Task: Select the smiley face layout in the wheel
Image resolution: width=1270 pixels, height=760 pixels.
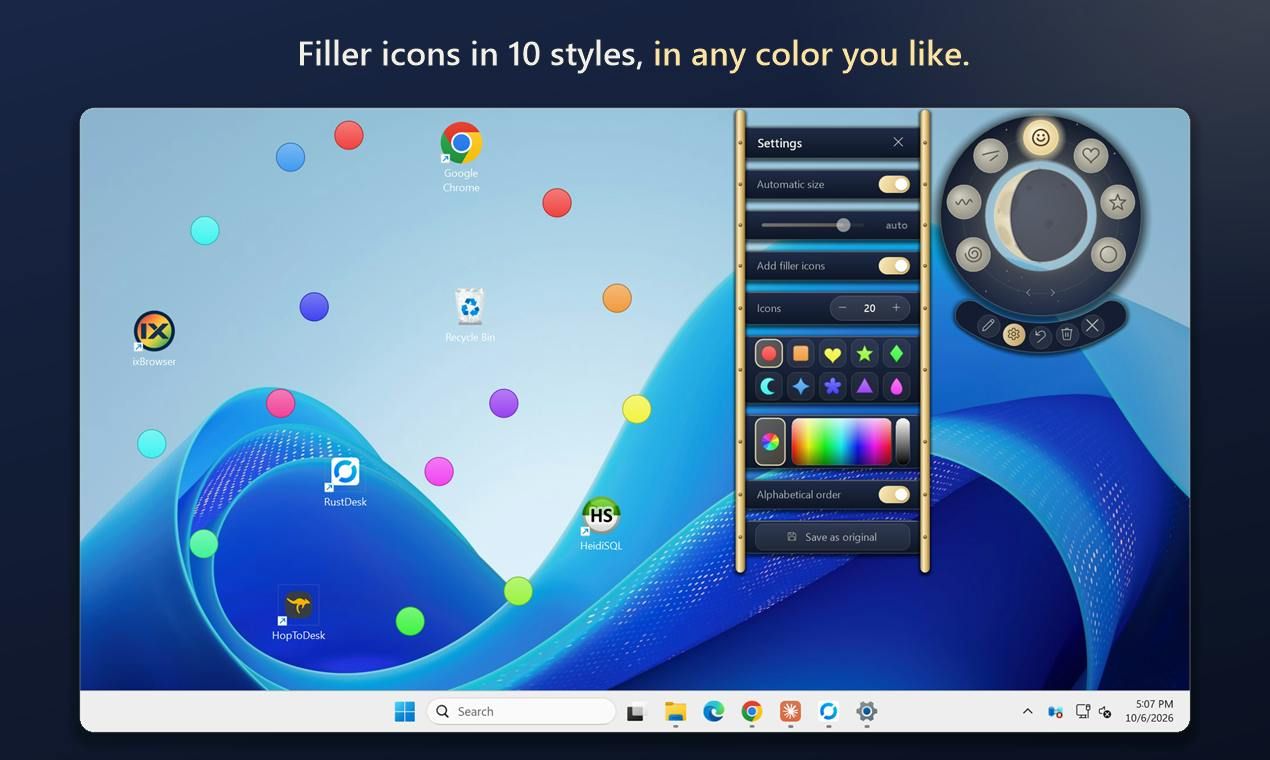Action: point(1041,137)
